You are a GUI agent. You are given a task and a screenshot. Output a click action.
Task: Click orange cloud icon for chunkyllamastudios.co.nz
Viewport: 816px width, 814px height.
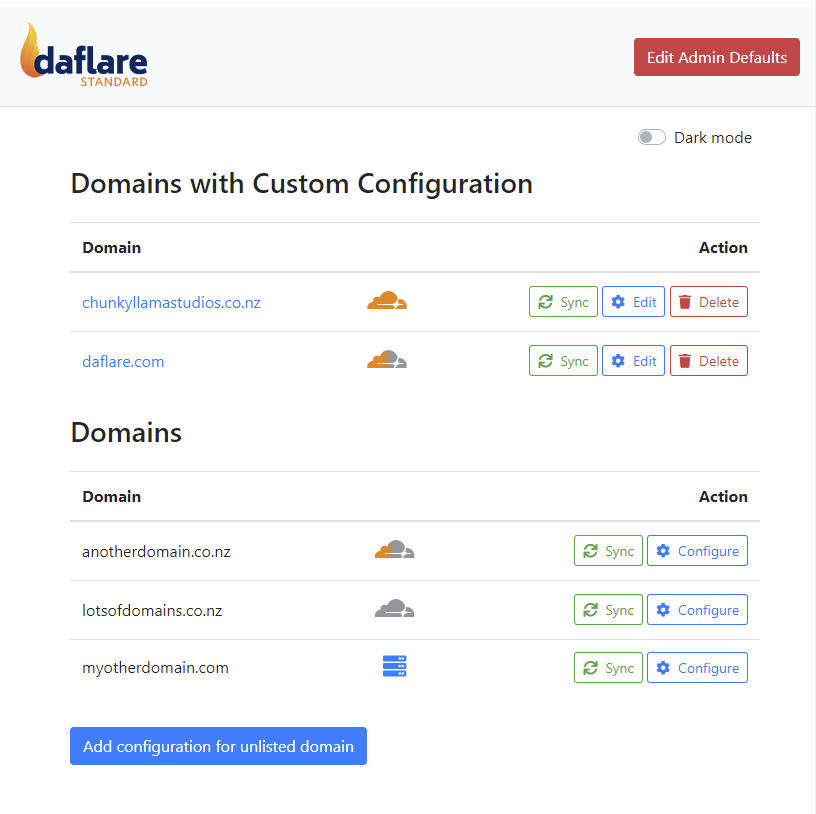tap(387, 301)
